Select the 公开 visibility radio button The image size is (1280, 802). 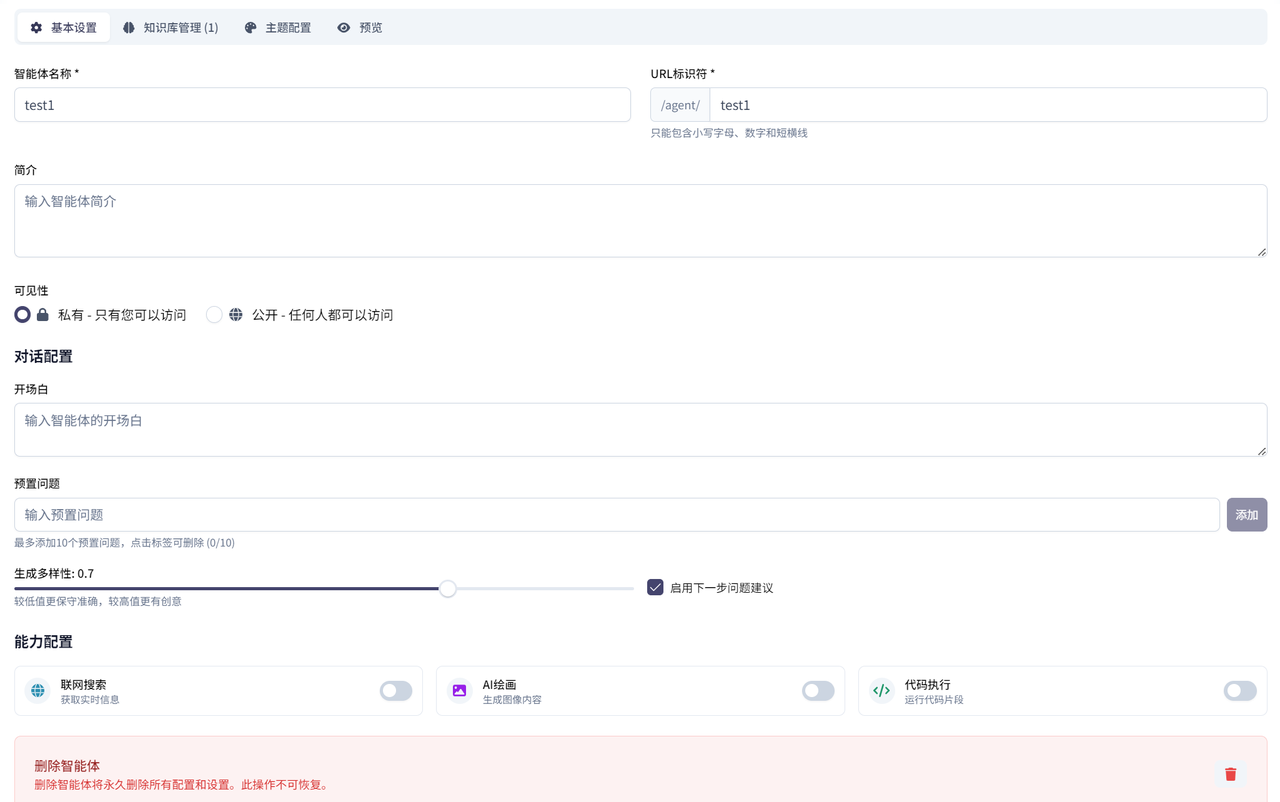point(213,314)
